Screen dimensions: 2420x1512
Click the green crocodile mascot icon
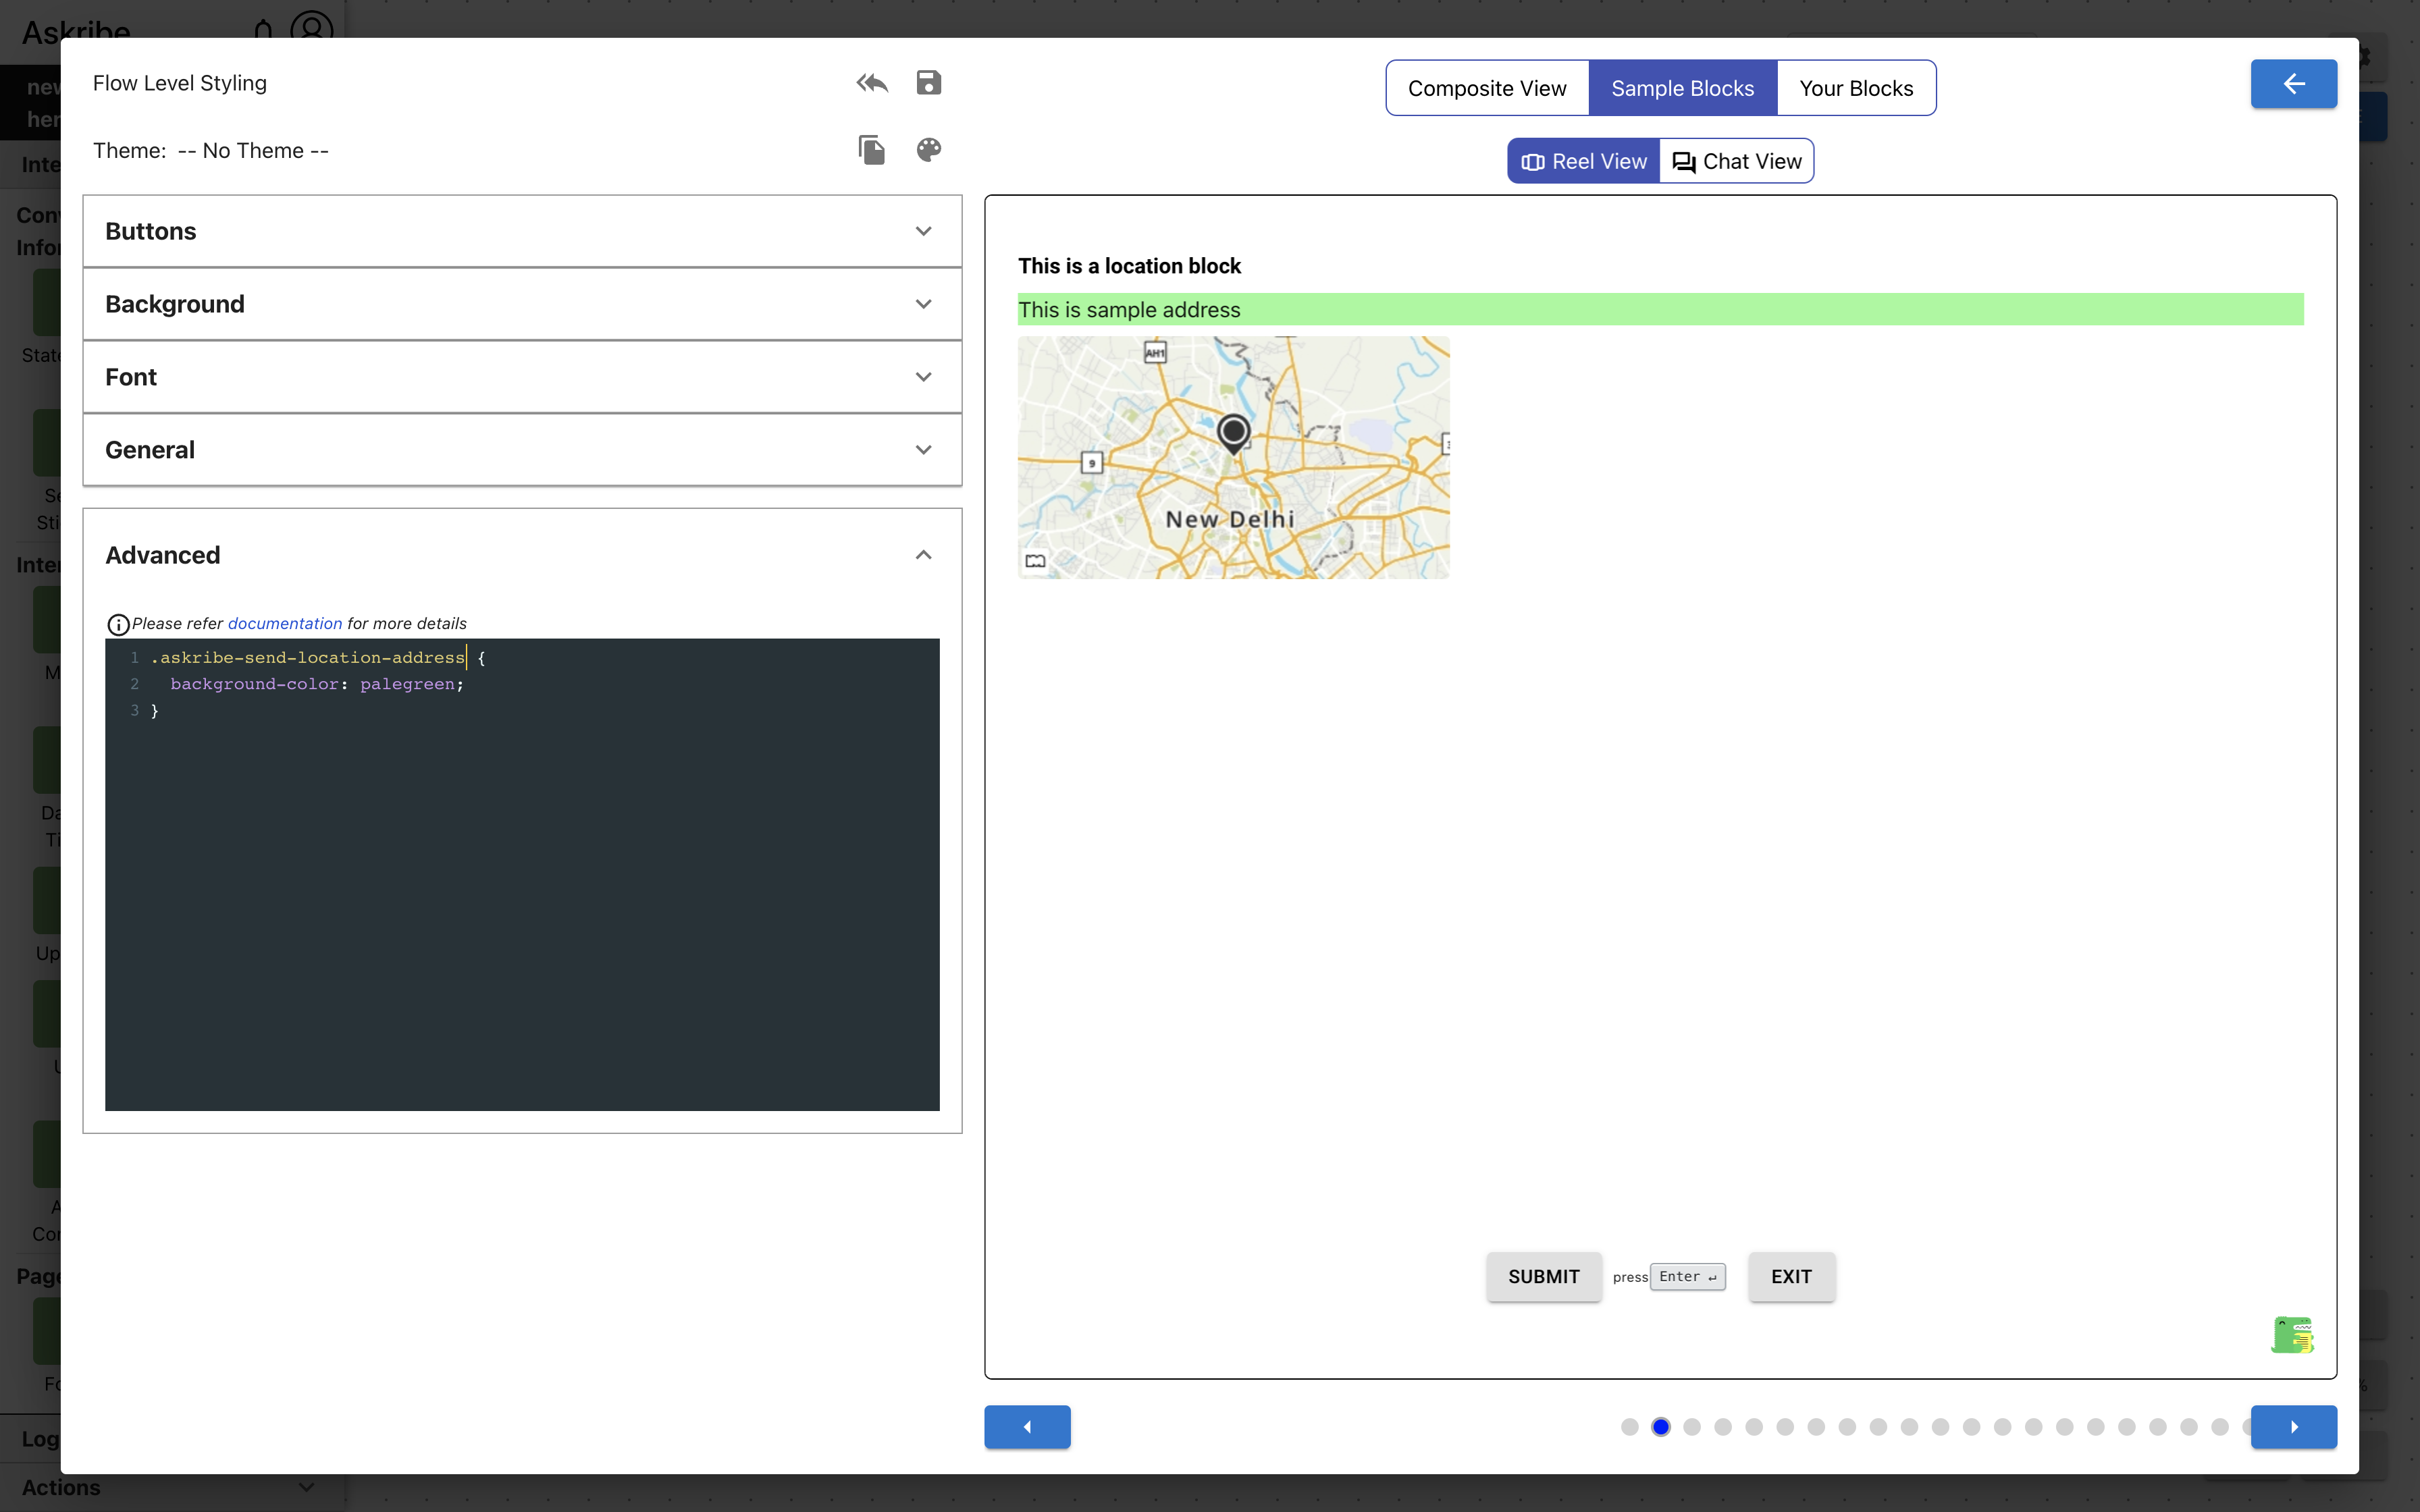pyautogui.click(x=2292, y=1335)
